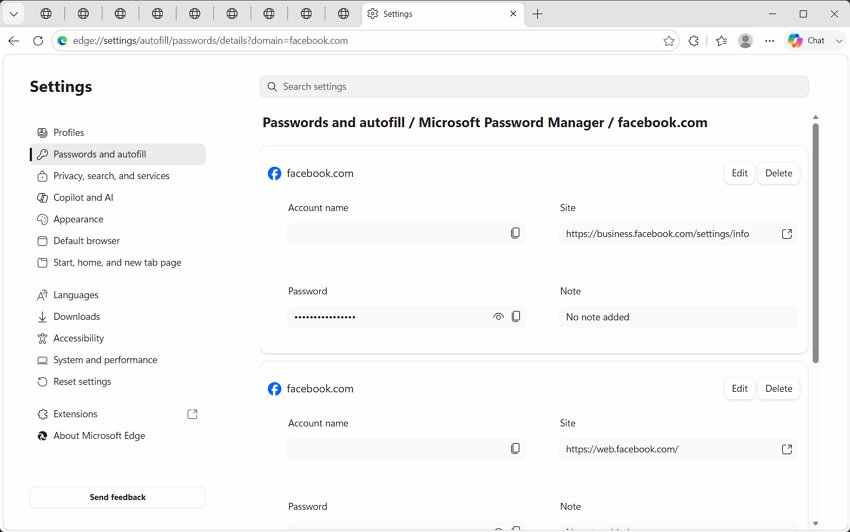850x532 pixels.
Task: Open business.facebook.com site link icon
Action: (787, 234)
